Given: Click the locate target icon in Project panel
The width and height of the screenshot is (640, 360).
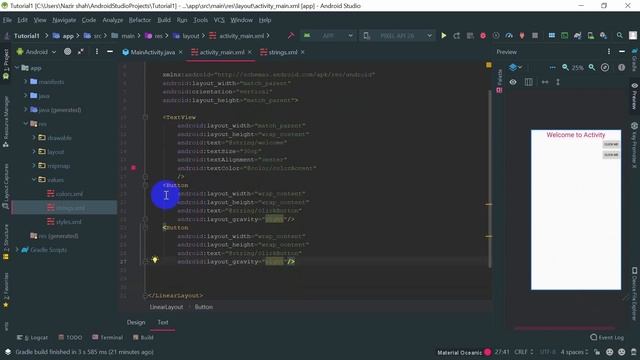Looking at the screenshot, I should 68,52.
